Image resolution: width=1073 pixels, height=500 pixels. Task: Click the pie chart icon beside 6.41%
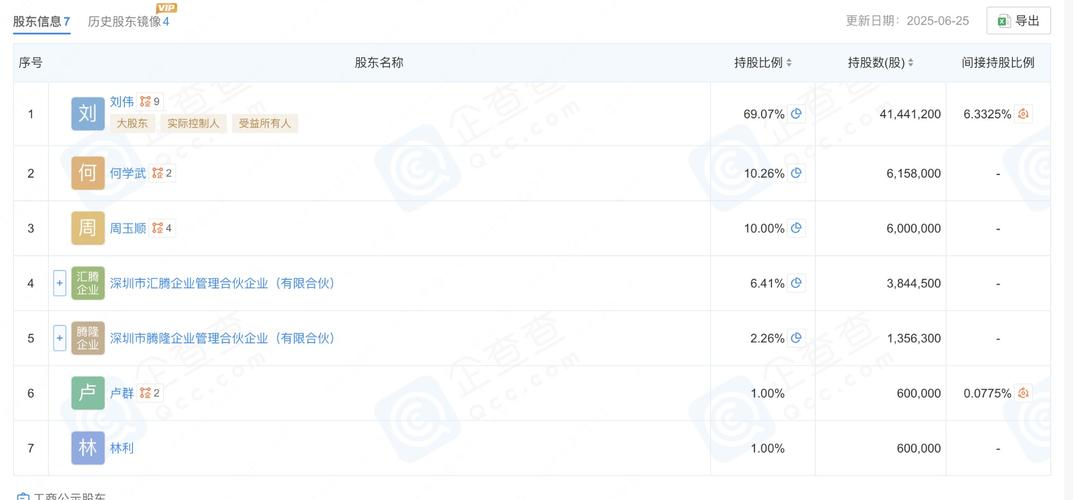(x=797, y=283)
